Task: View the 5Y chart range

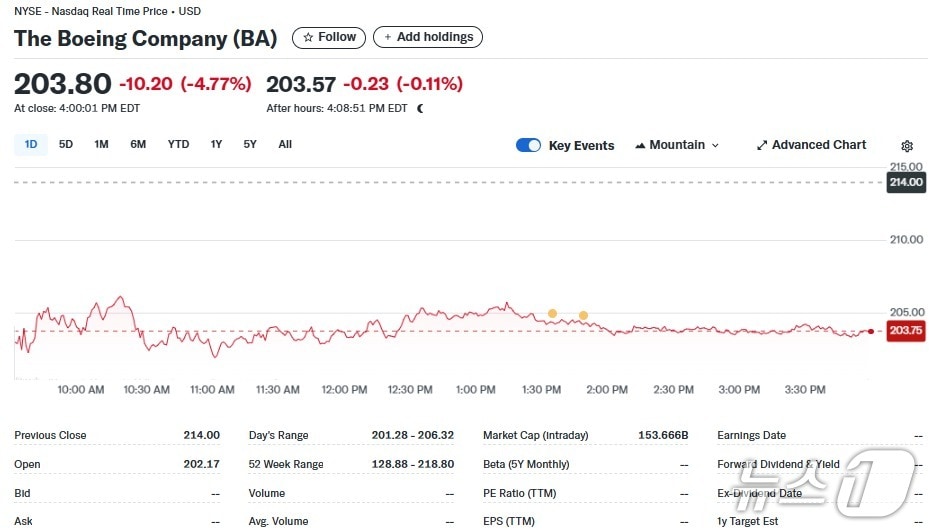Action: tap(250, 144)
